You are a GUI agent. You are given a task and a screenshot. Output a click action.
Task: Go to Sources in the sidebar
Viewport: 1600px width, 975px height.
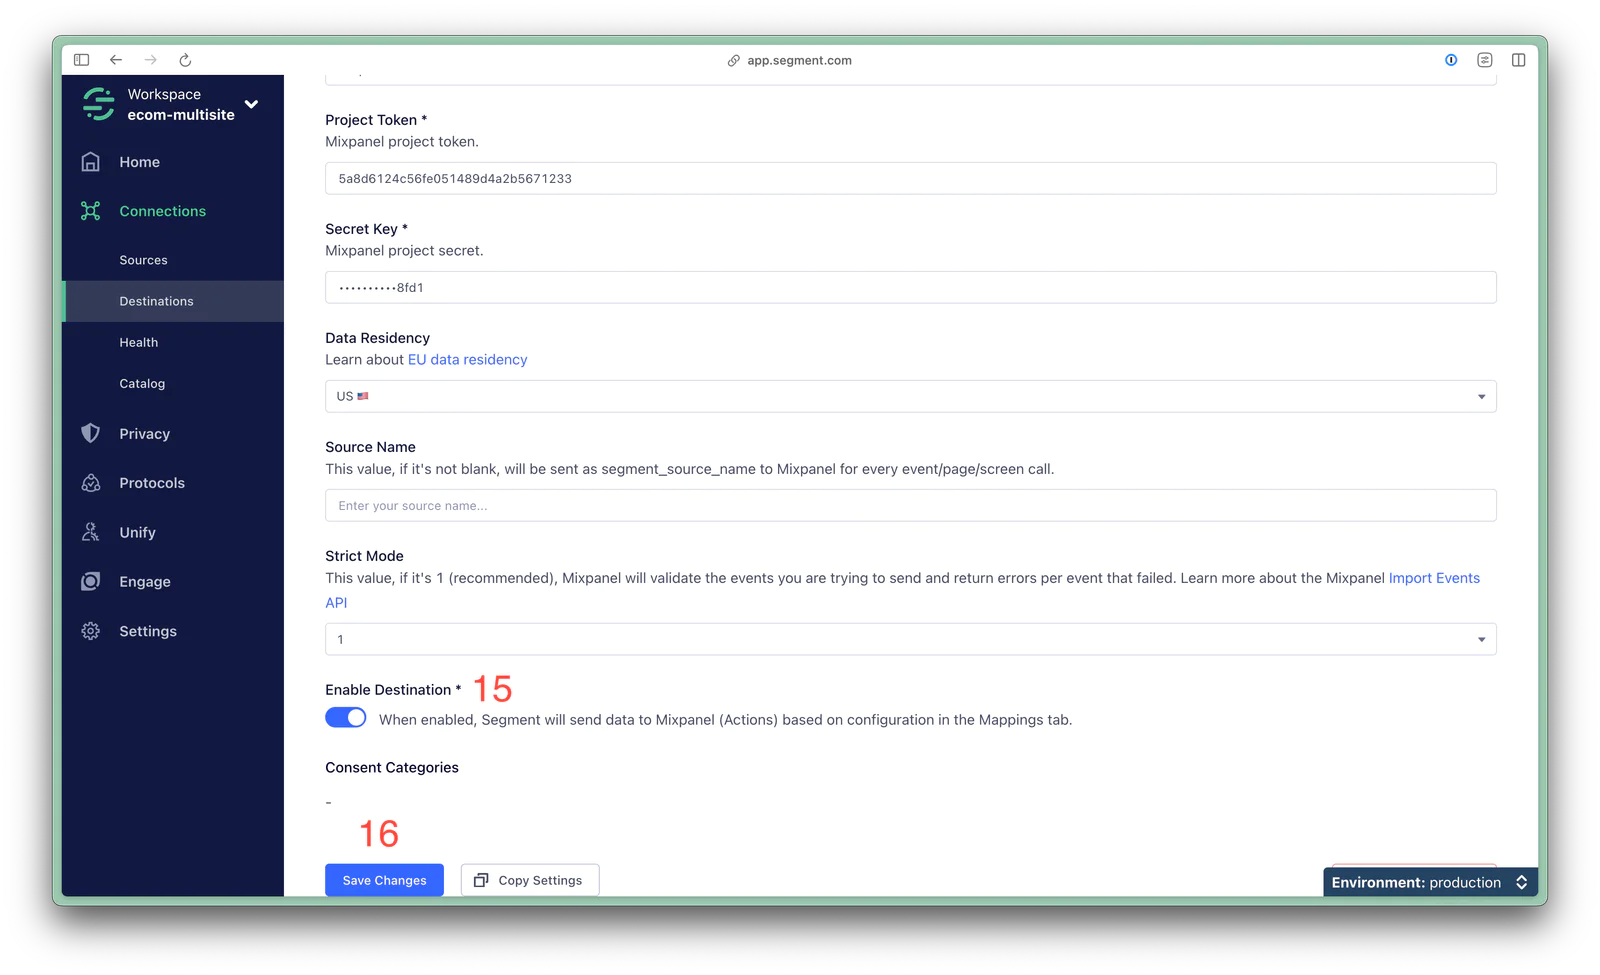click(x=143, y=260)
